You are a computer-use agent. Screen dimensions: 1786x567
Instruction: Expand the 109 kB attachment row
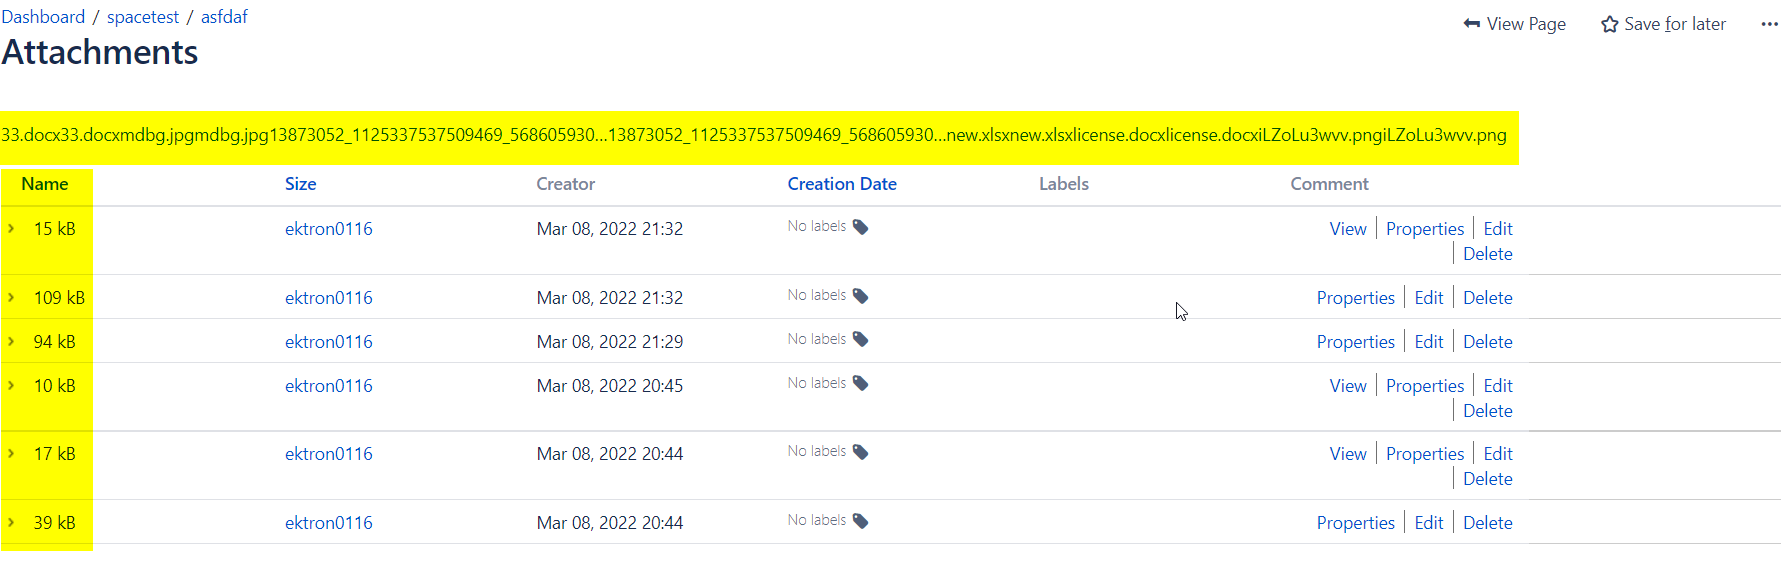click(x=11, y=298)
